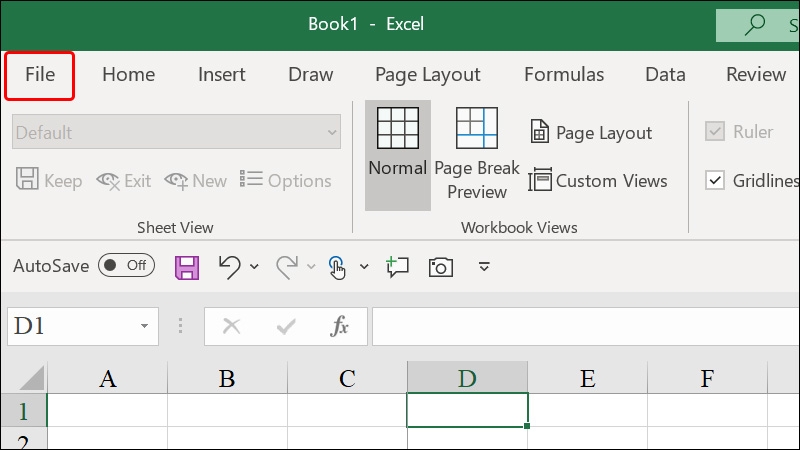800x450 pixels.
Task: Turn on the AutoSave toggle
Action: click(x=126, y=265)
